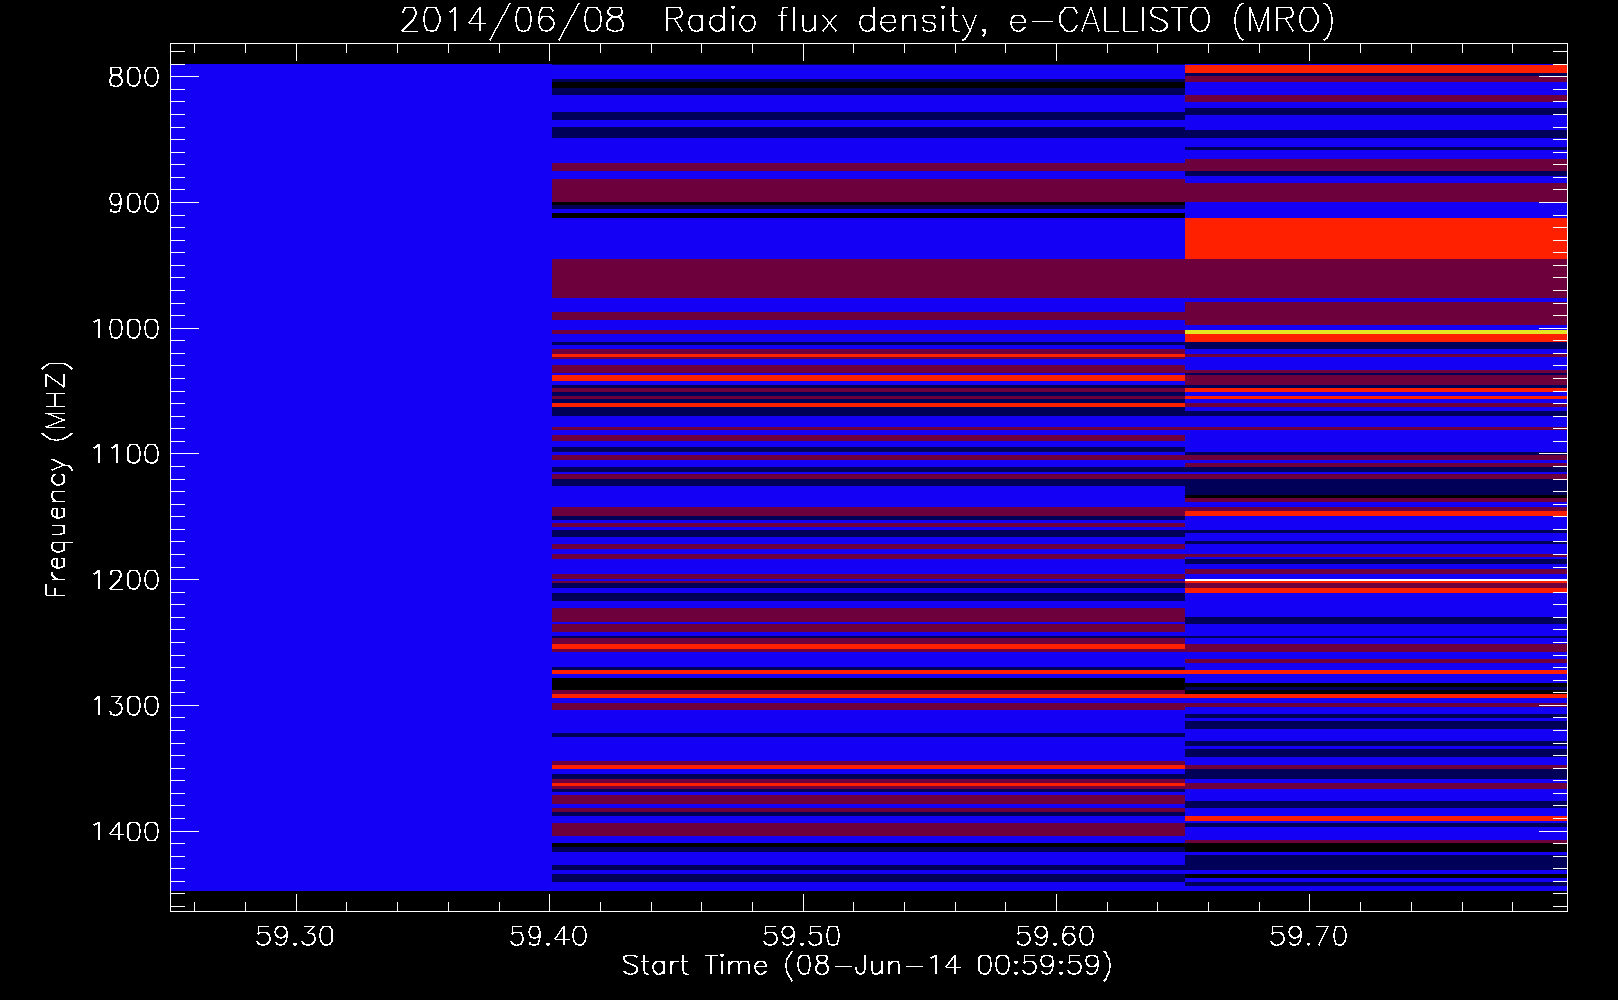Click the white line at 1200 MHz

[x=1376, y=580]
